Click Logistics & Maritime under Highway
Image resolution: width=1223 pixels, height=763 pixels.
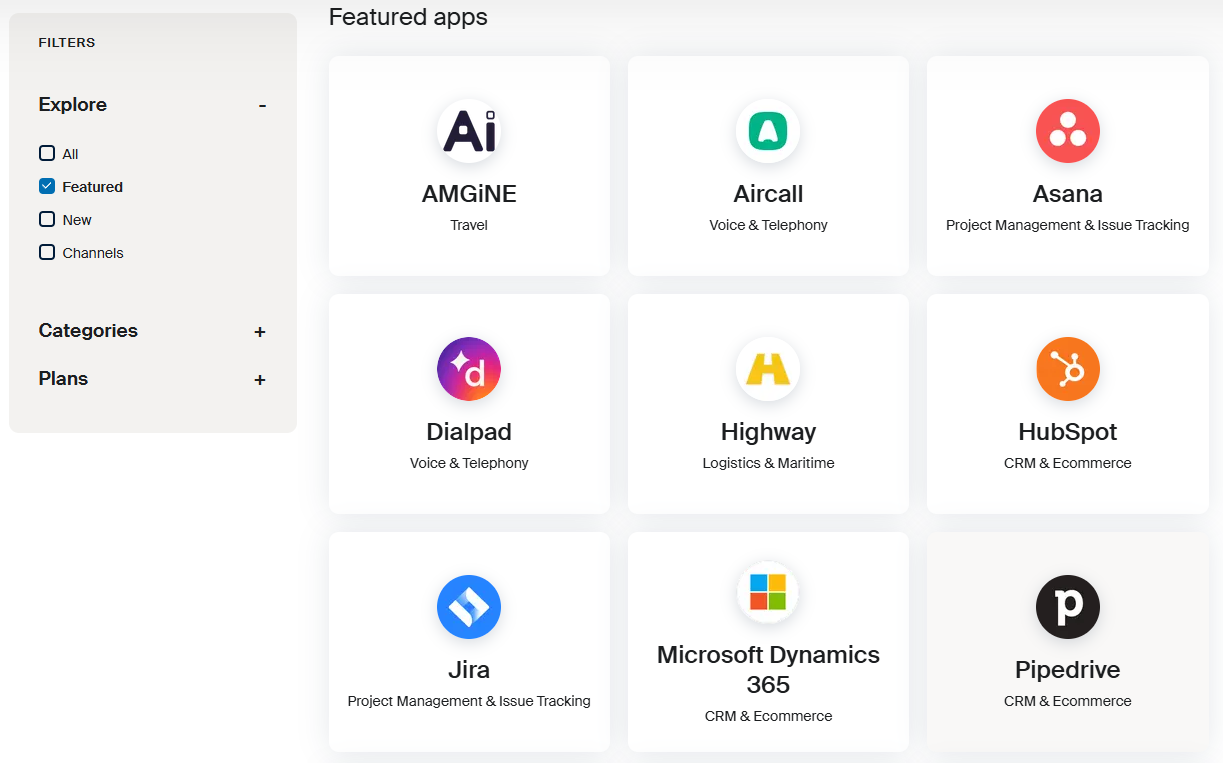point(768,463)
